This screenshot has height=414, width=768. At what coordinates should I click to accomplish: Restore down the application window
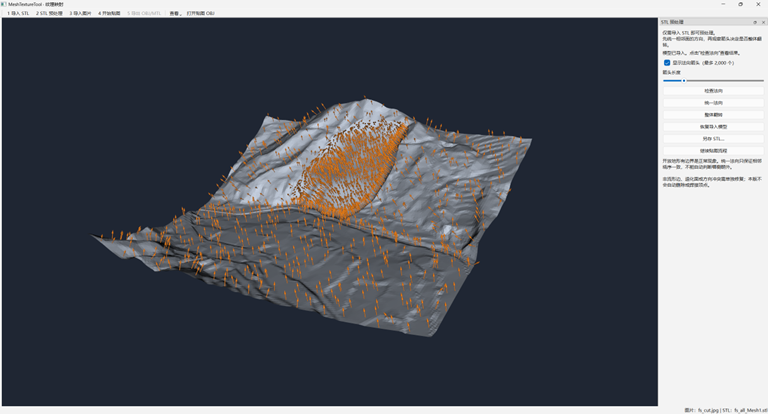(x=740, y=4)
